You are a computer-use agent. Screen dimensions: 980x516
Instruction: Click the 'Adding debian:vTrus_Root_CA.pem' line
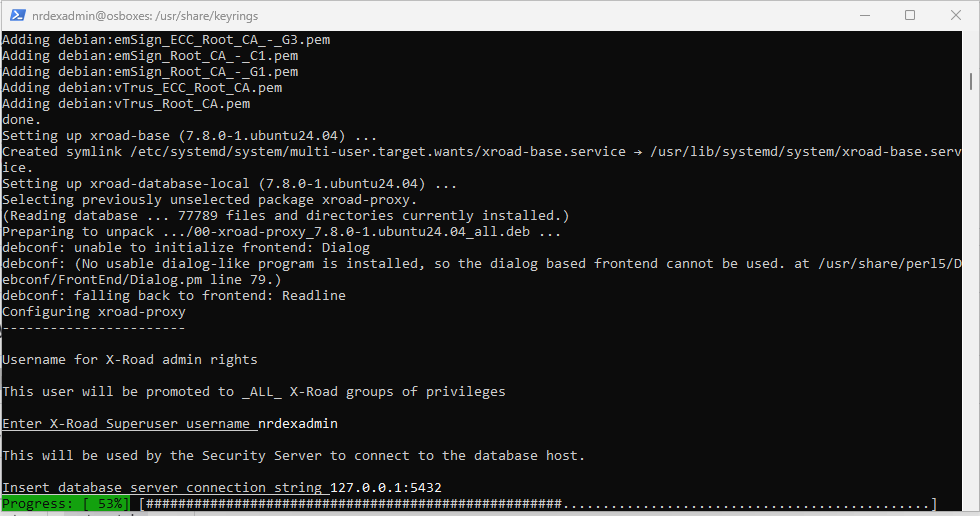tap(126, 104)
